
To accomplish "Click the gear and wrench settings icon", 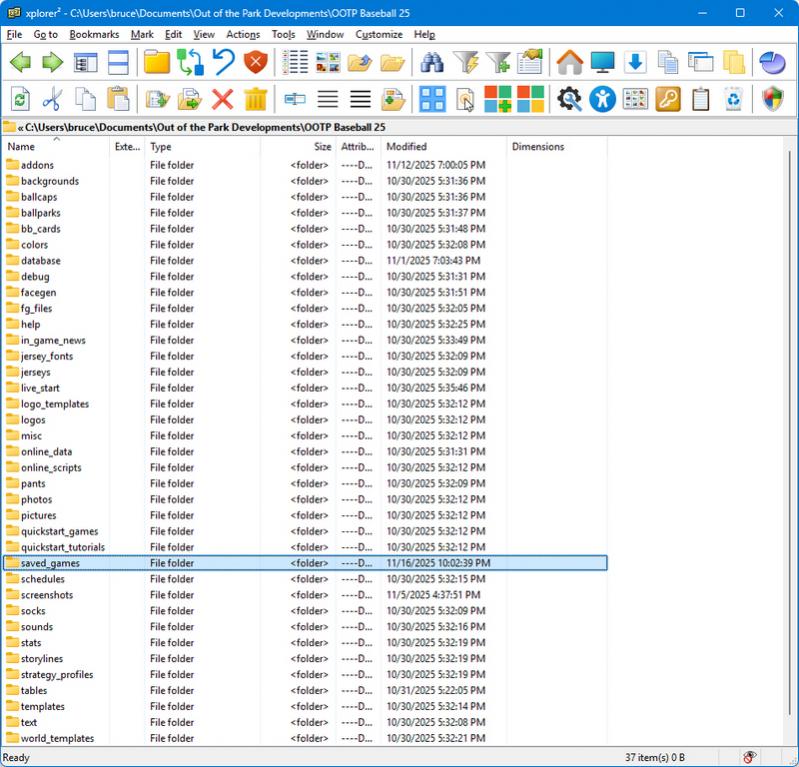I will (x=569, y=99).
